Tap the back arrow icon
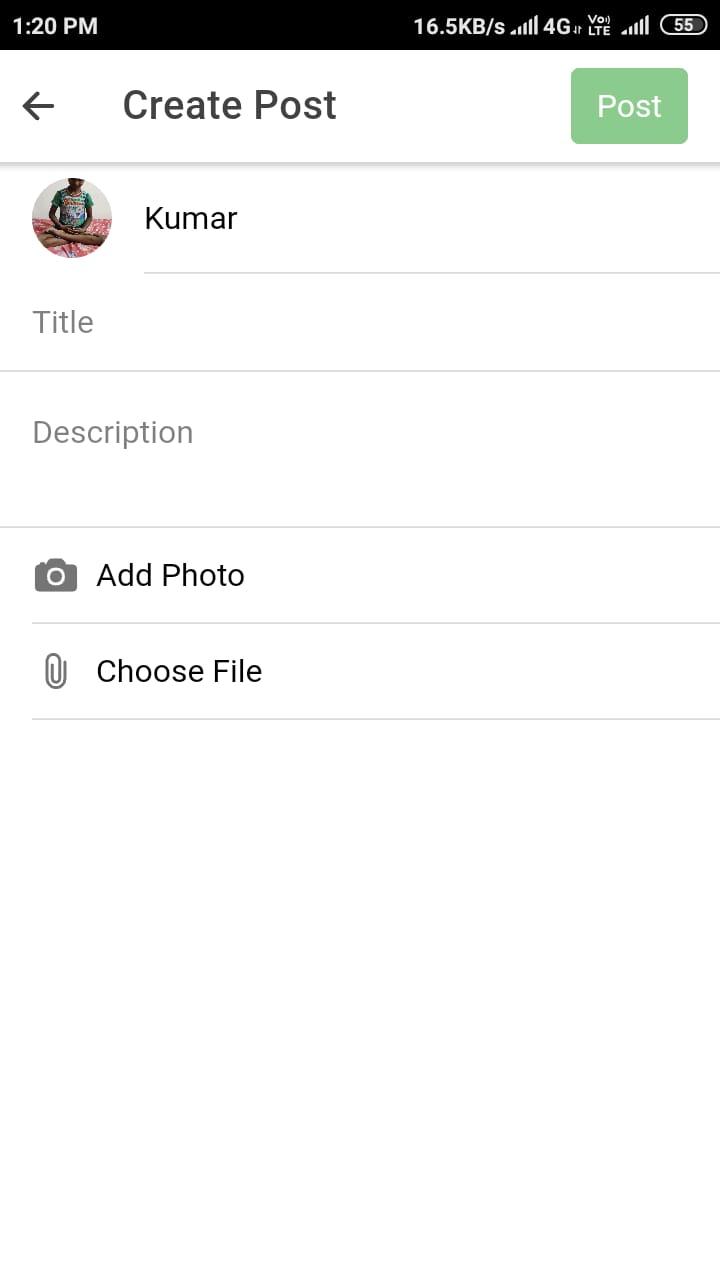Screen dimensions: 720x1280 38,106
